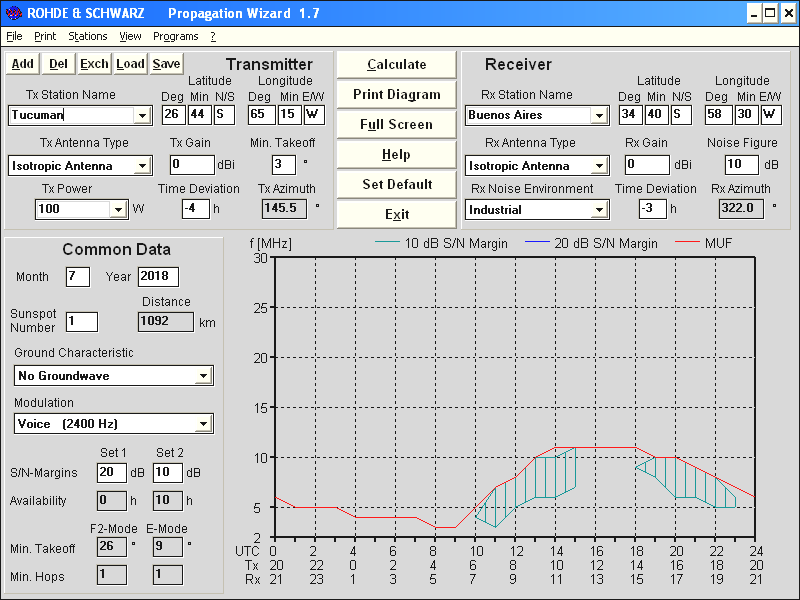This screenshot has height=600, width=800.
Task: Click the Save stations button
Action: 166,64
